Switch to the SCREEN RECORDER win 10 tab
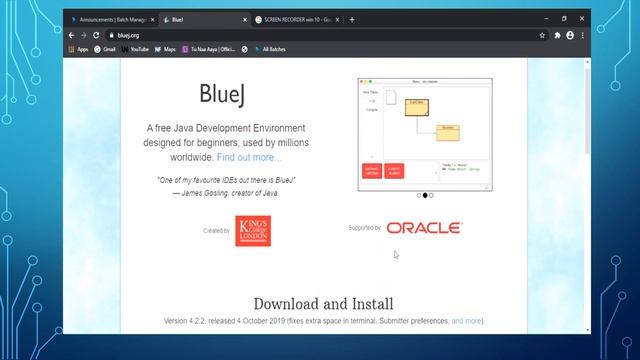Image resolution: width=640 pixels, height=360 pixels. 297,20
